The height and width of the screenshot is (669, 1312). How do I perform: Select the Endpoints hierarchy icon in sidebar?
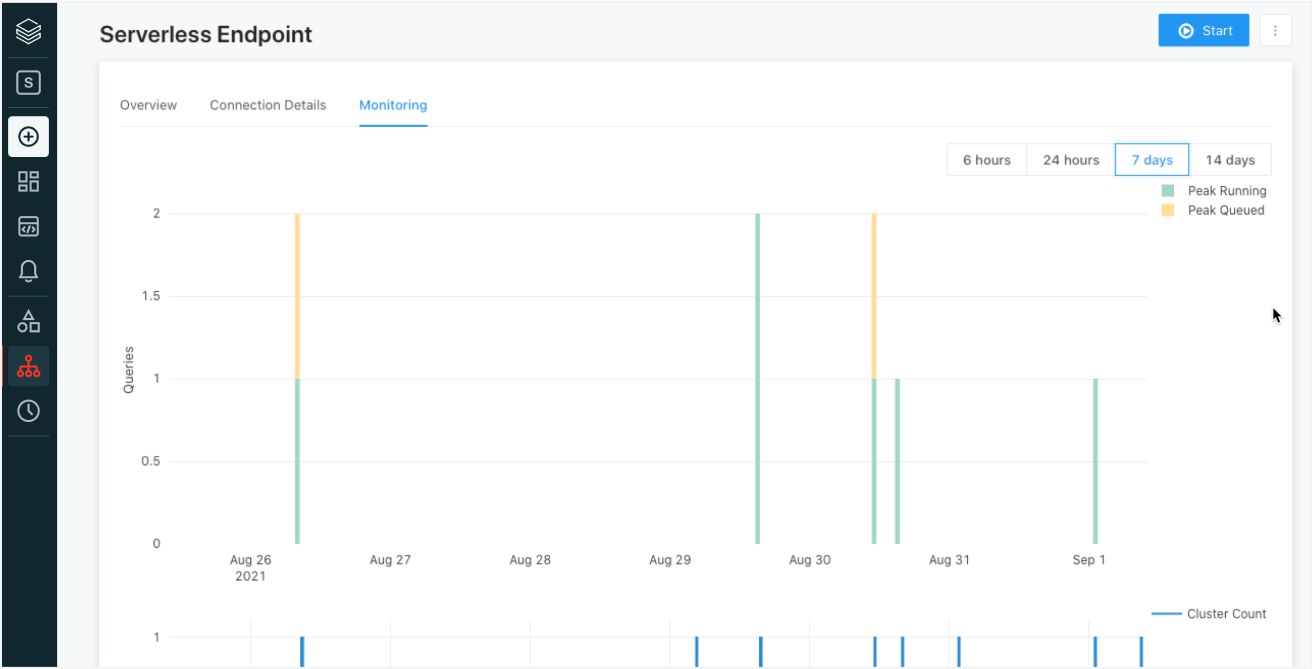tap(28, 367)
